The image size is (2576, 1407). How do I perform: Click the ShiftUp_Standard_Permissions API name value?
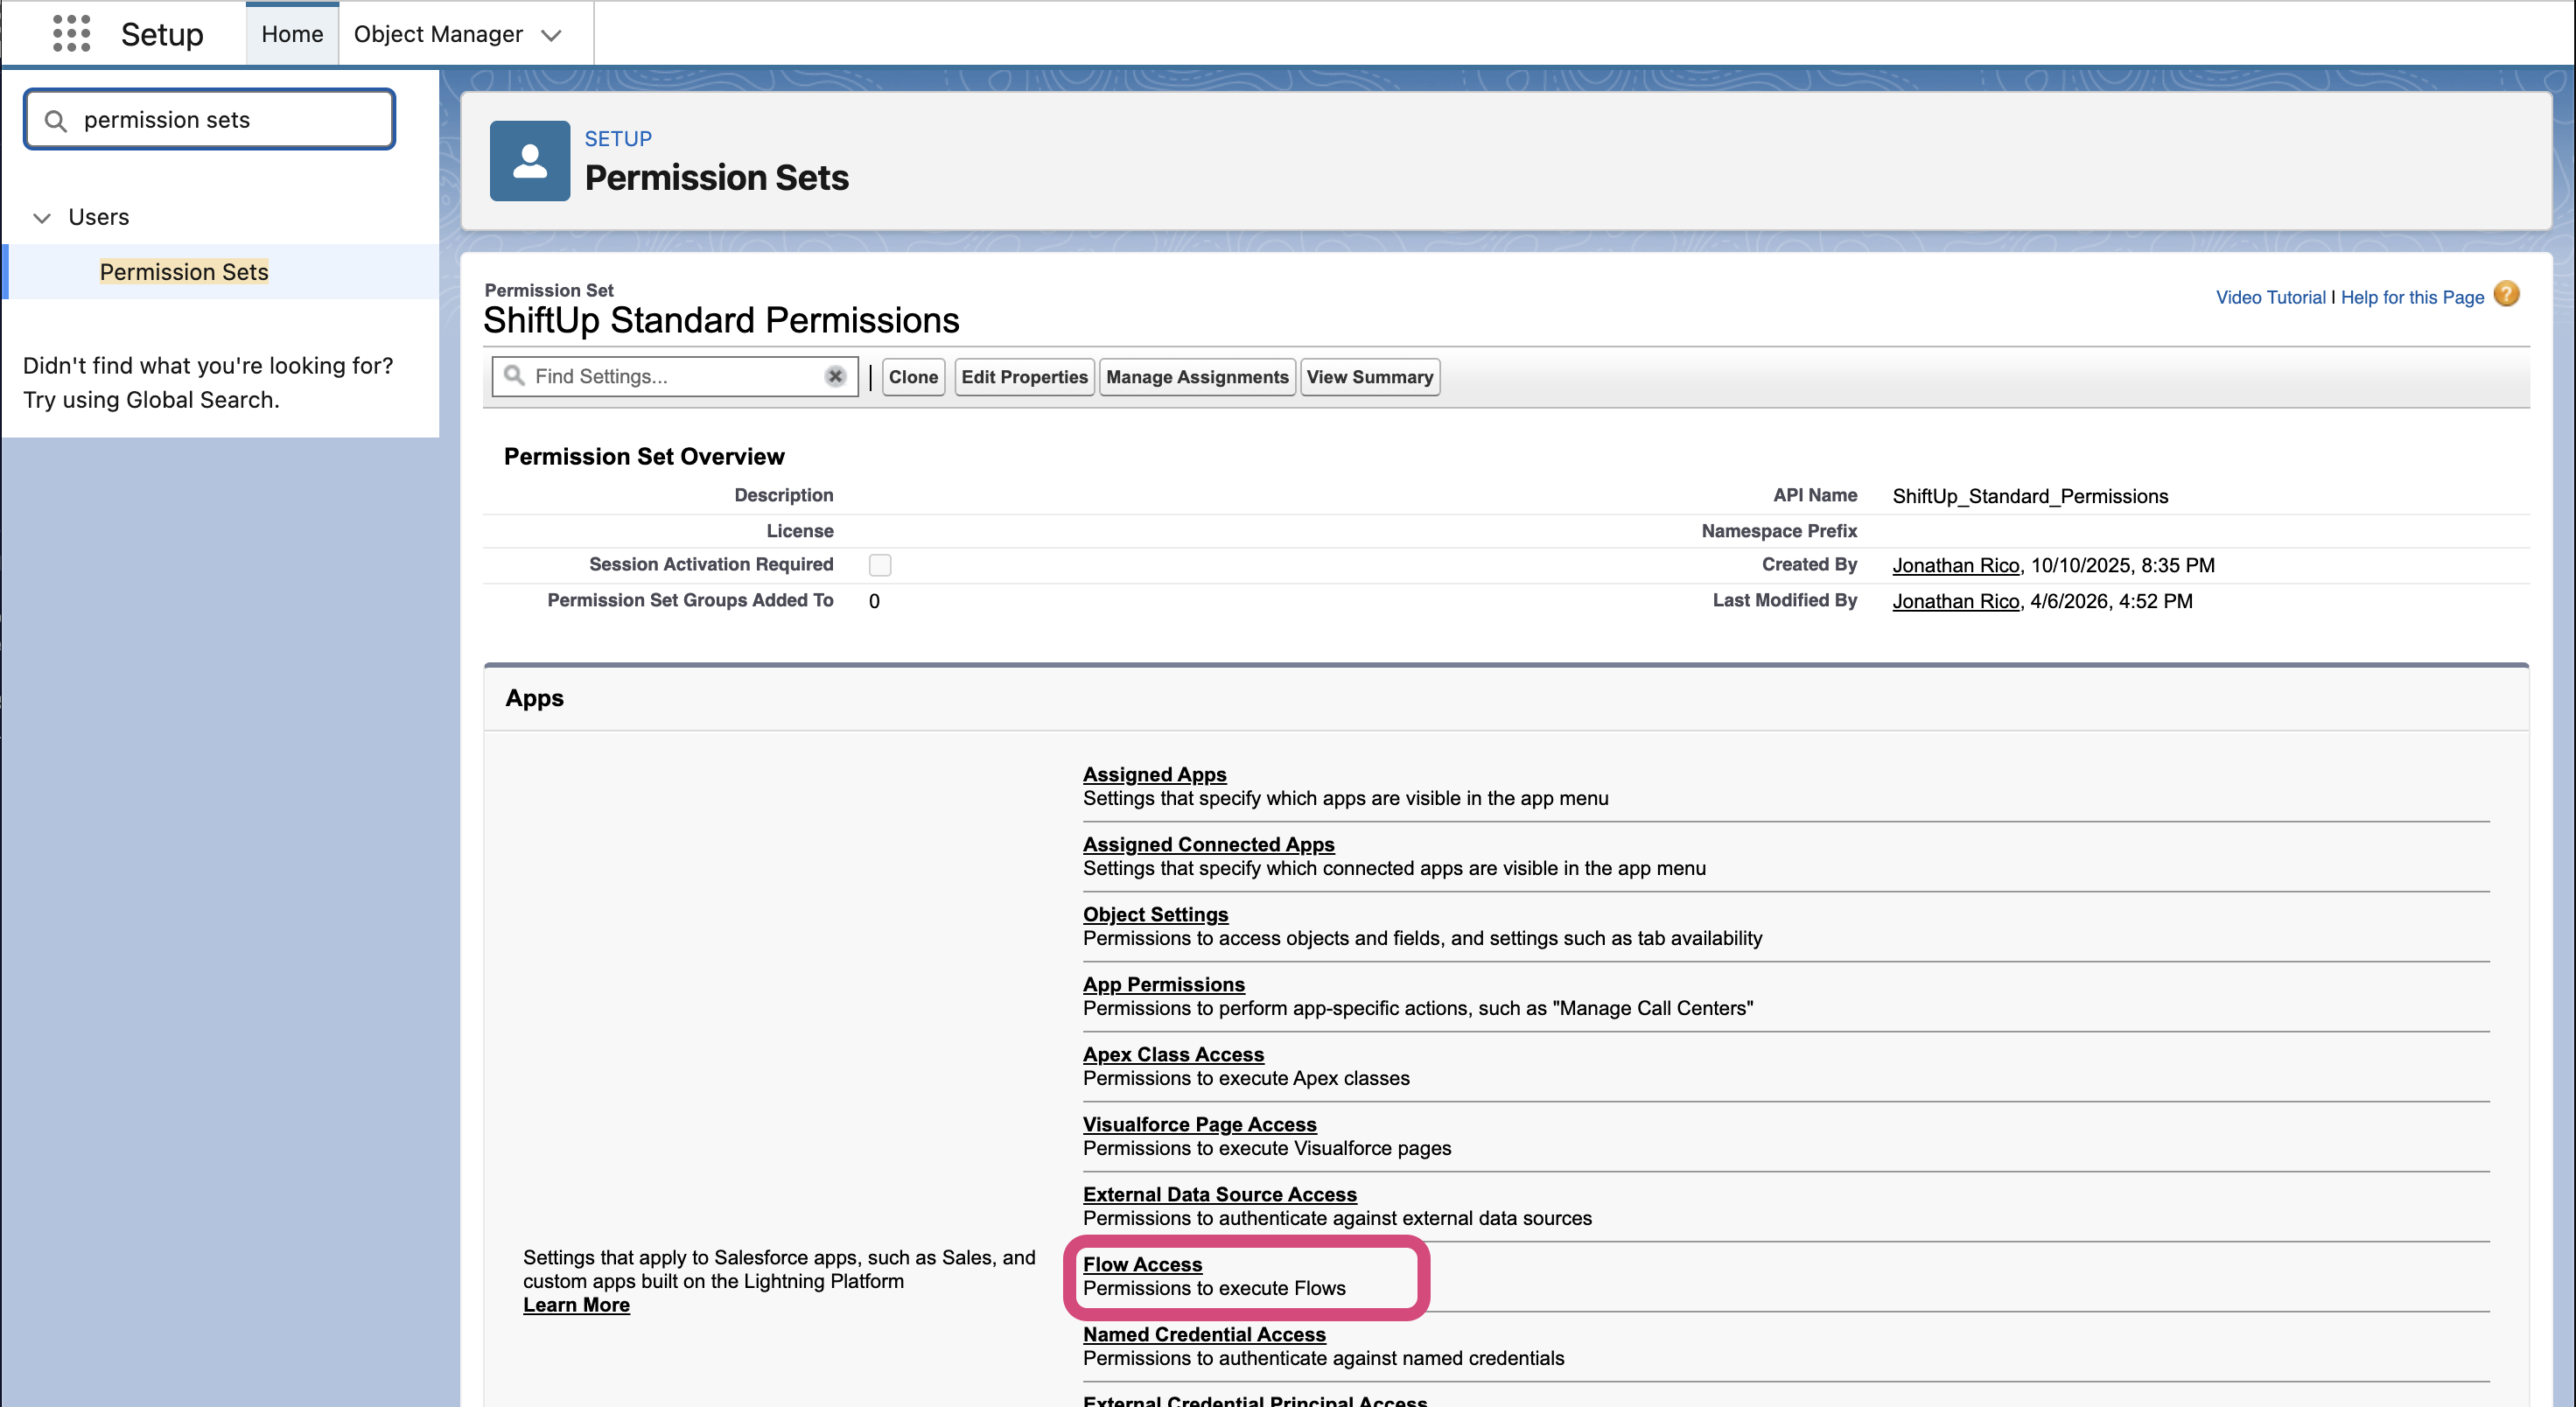[x=2030, y=496]
